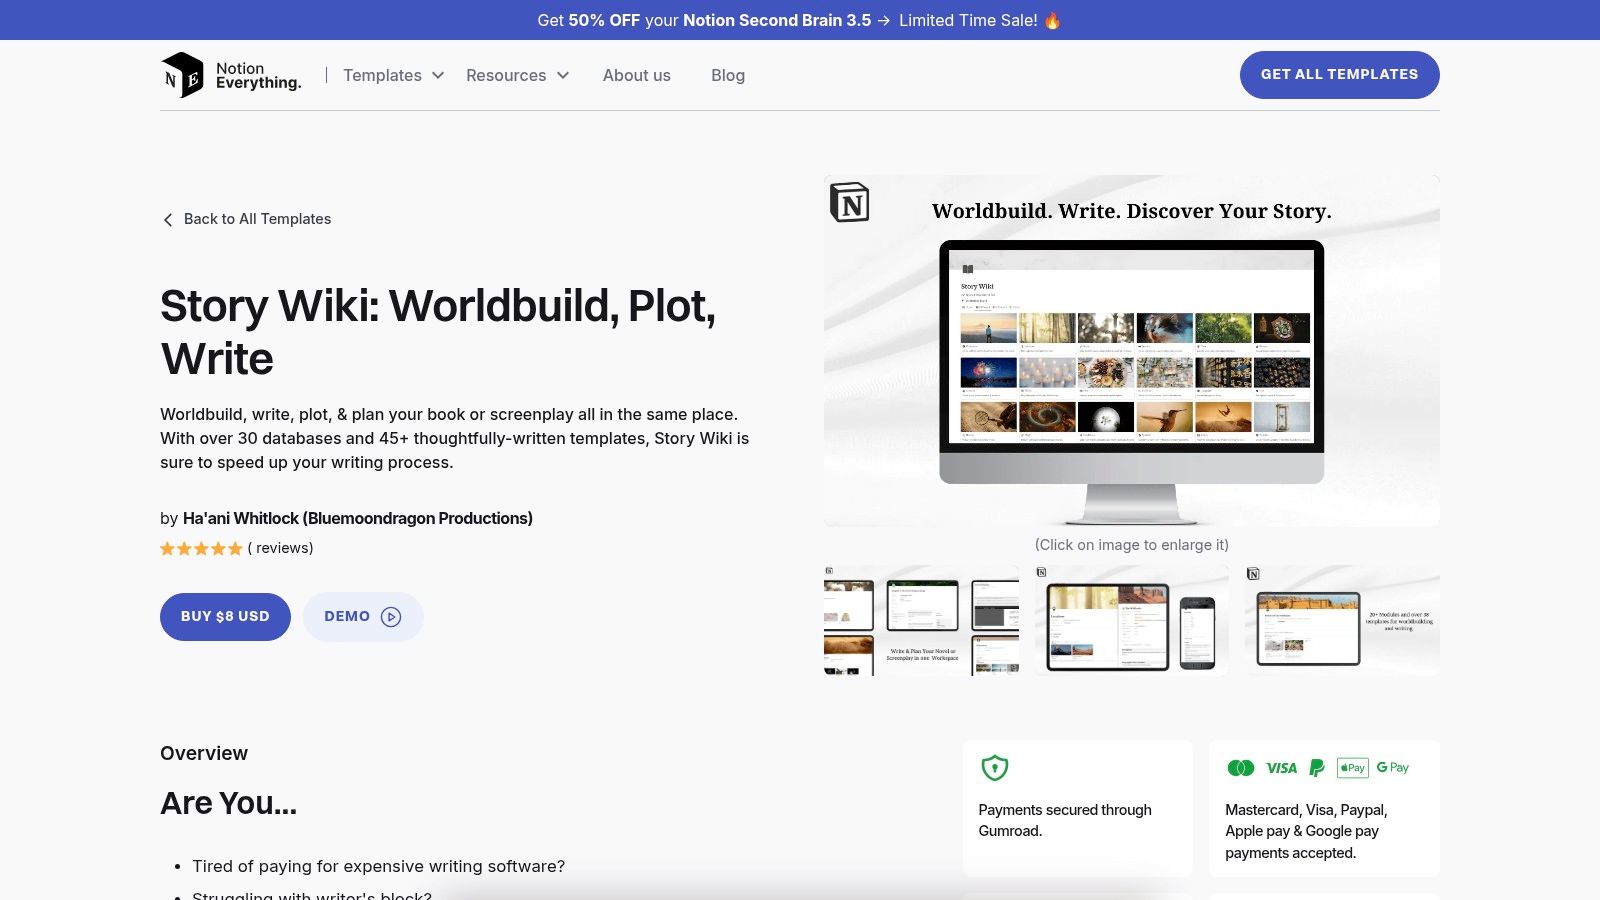This screenshot has width=1600, height=900.
Task: Click 'Tired of paying for expensive writing software?' bullet
Action: [378, 866]
